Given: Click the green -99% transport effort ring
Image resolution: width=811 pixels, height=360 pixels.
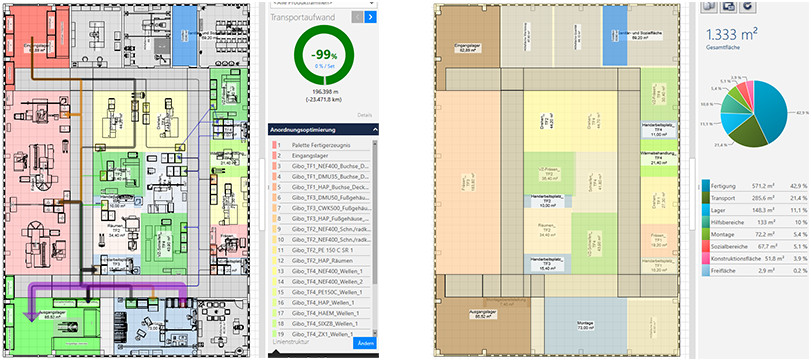Looking at the screenshot, I should tap(324, 55).
